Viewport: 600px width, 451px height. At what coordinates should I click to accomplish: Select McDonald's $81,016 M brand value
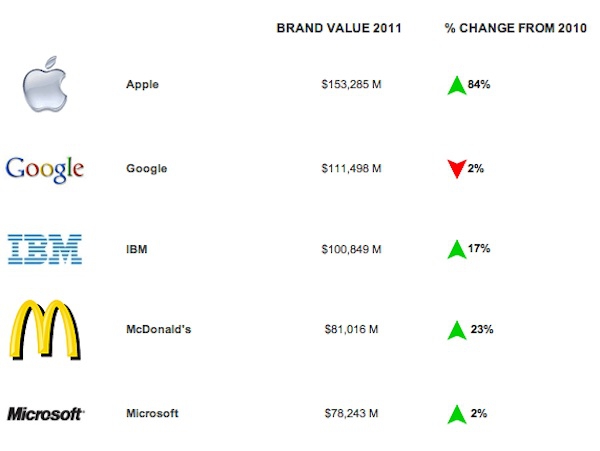point(351,329)
